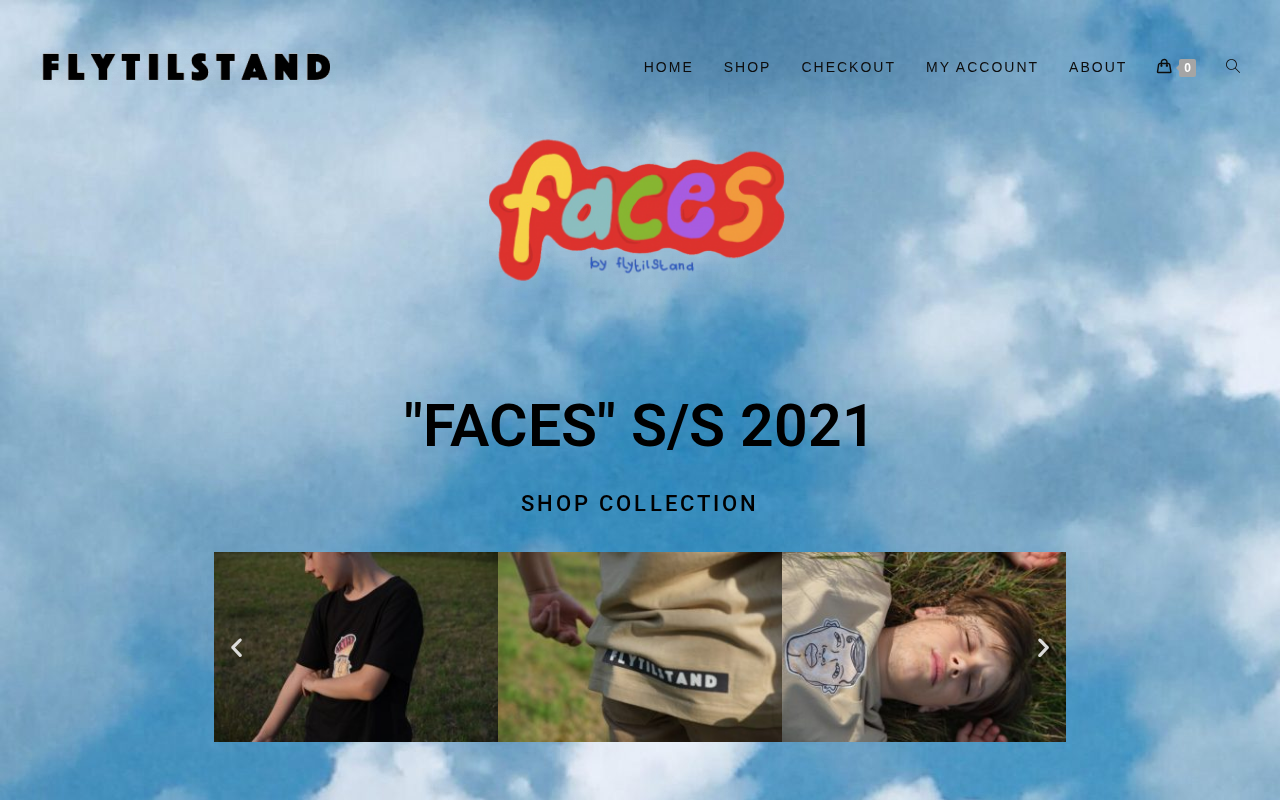Click the cart item count badge
This screenshot has height=800, width=1280.
[1187, 68]
